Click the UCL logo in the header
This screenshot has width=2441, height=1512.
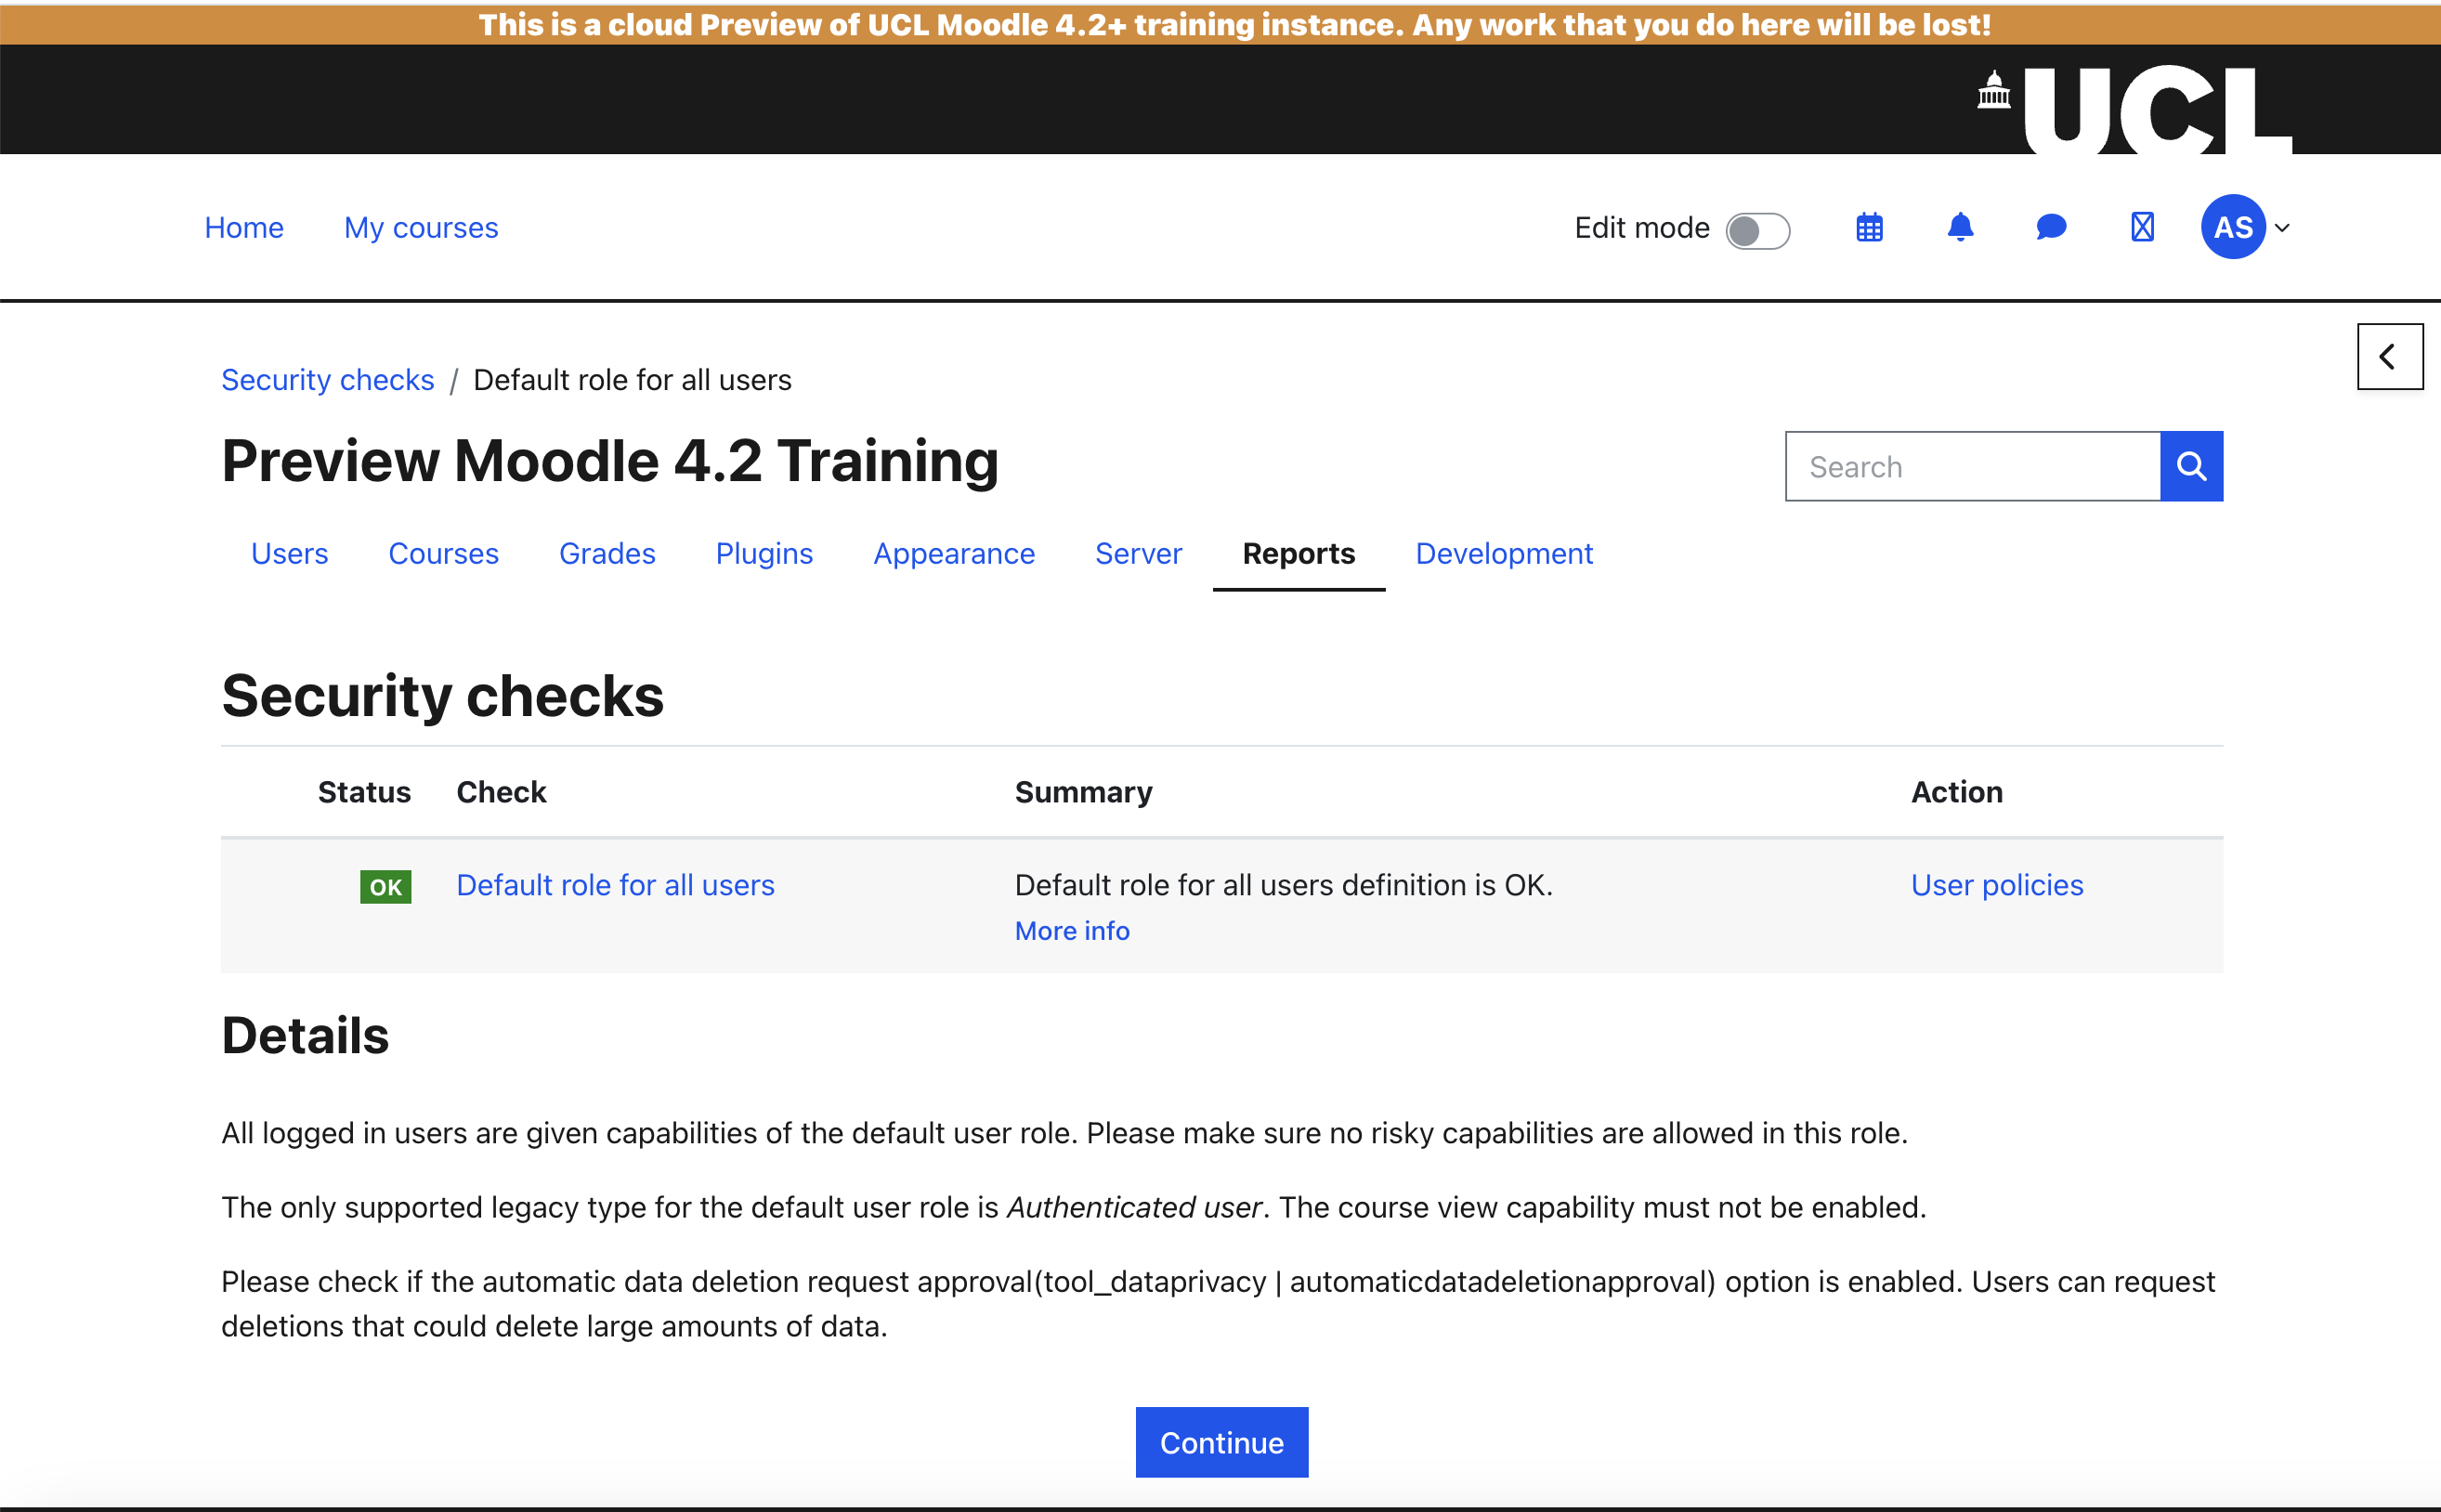[2135, 110]
